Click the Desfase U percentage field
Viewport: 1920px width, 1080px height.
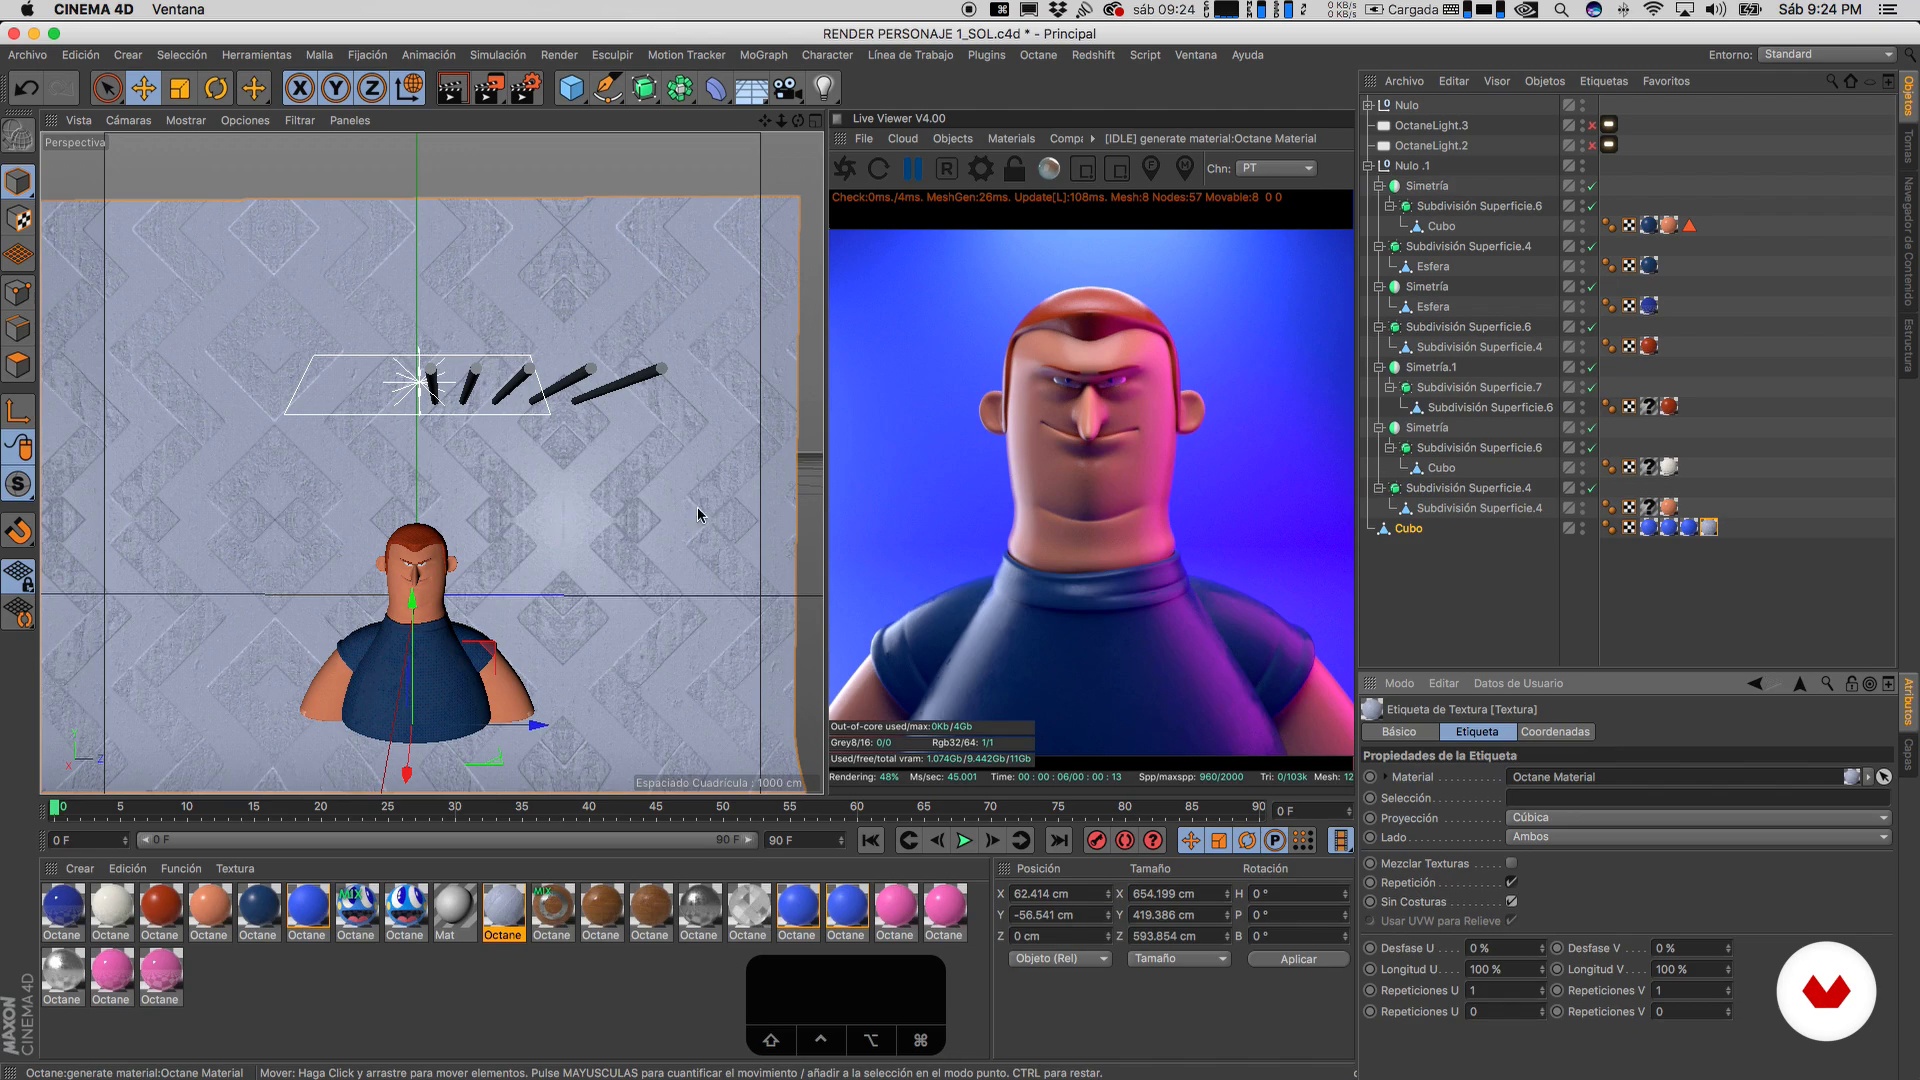tap(1504, 948)
